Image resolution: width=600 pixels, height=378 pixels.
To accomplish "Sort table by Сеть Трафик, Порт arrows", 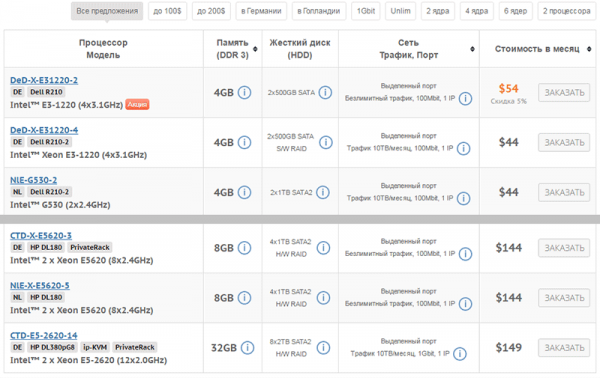I will click(473, 49).
